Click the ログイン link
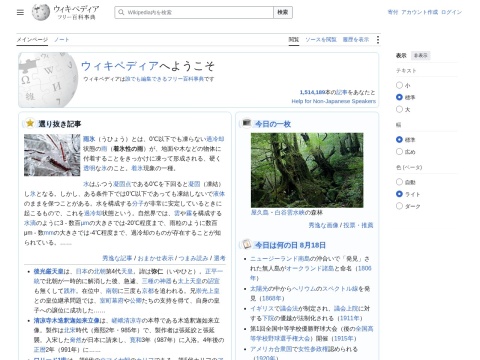 451,12
